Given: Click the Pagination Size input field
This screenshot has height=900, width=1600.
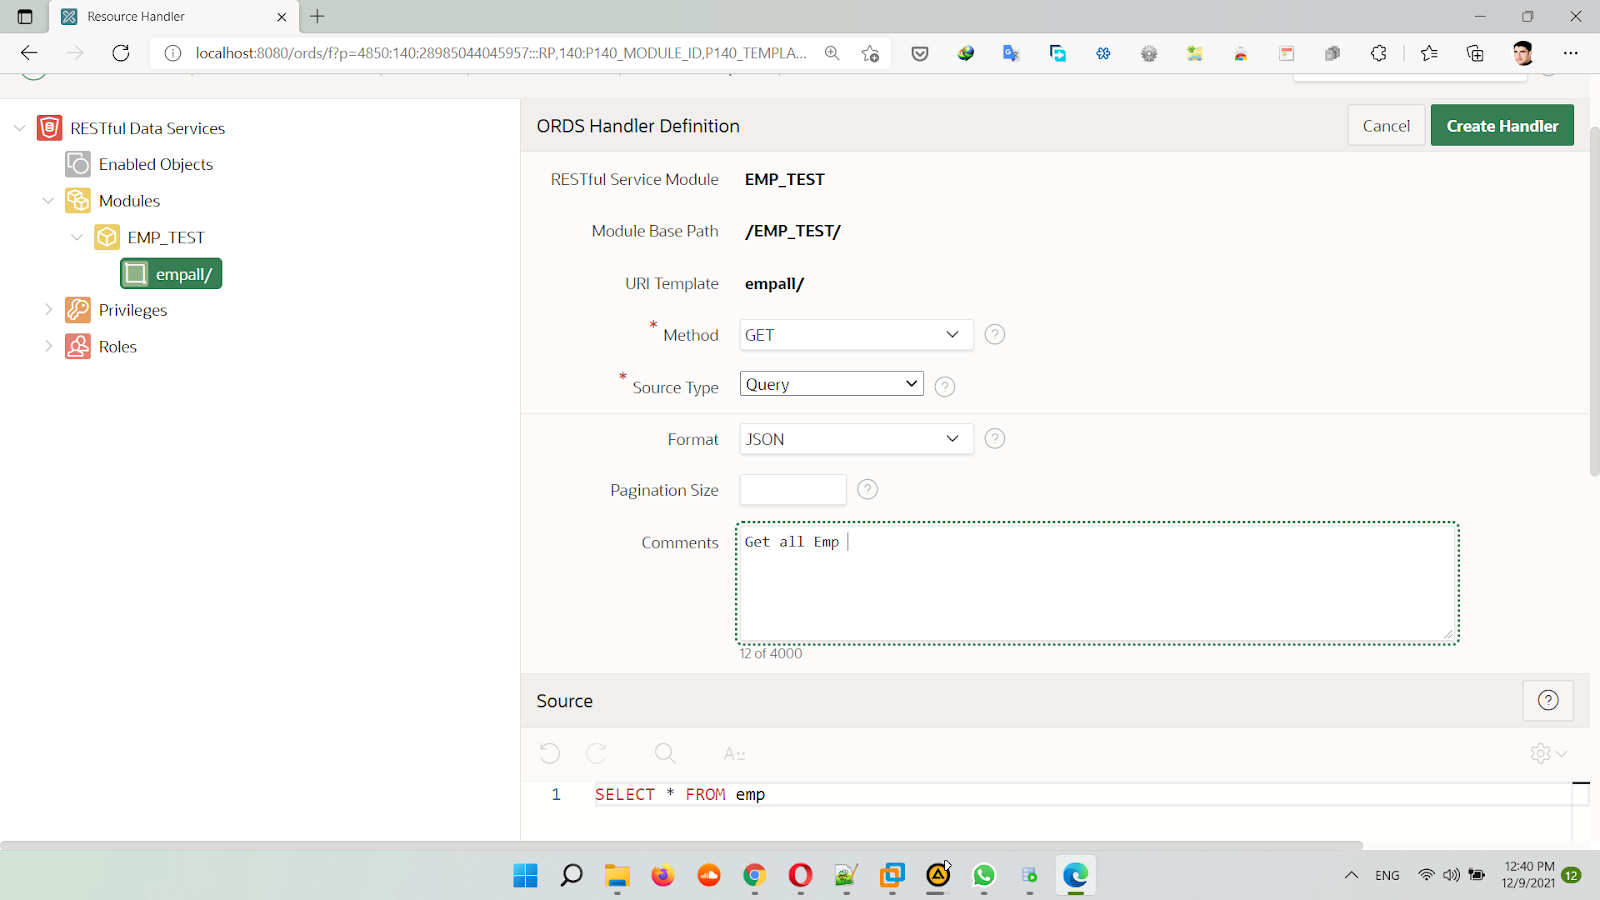Looking at the screenshot, I should click(792, 490).
